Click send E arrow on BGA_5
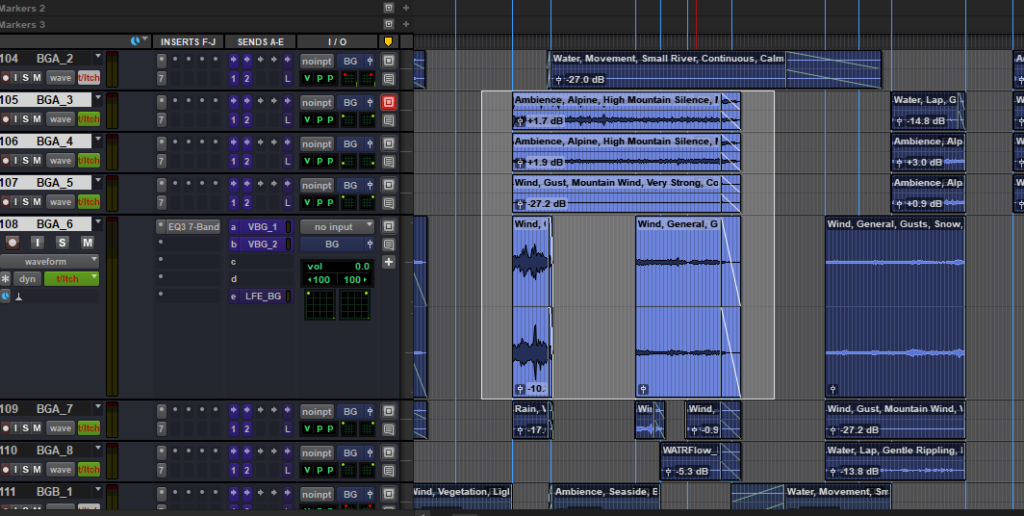The width and height of the screenshot is (1024, 516). pos(287,184)
